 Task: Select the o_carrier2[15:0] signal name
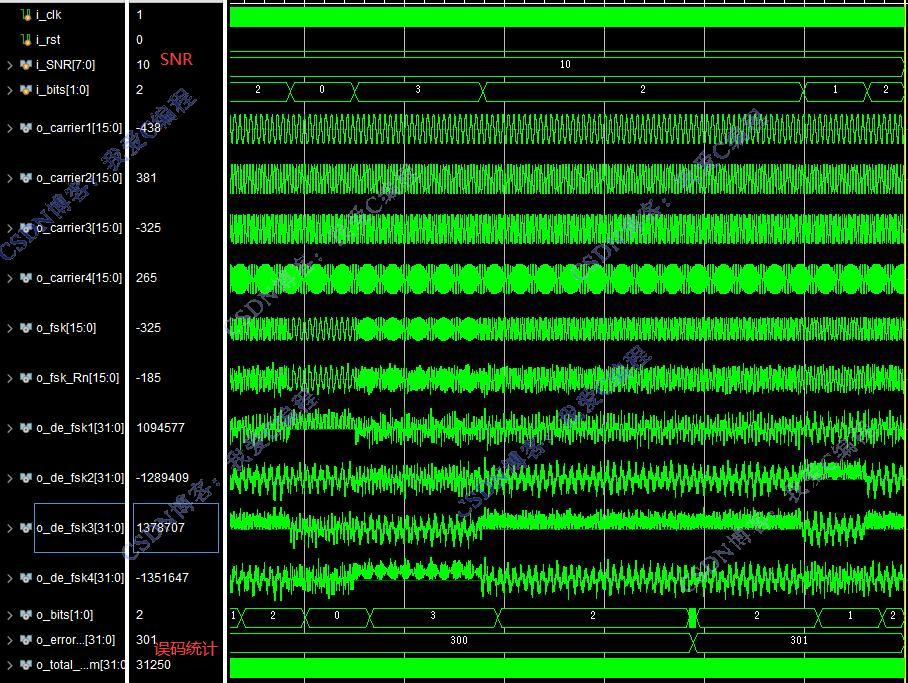point(79,178)
